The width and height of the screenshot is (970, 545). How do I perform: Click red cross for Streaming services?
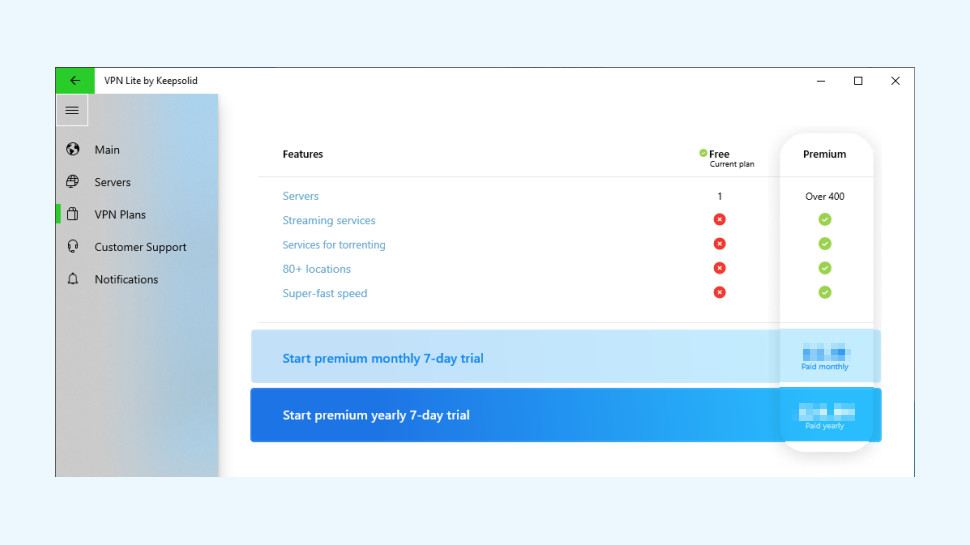719,220
